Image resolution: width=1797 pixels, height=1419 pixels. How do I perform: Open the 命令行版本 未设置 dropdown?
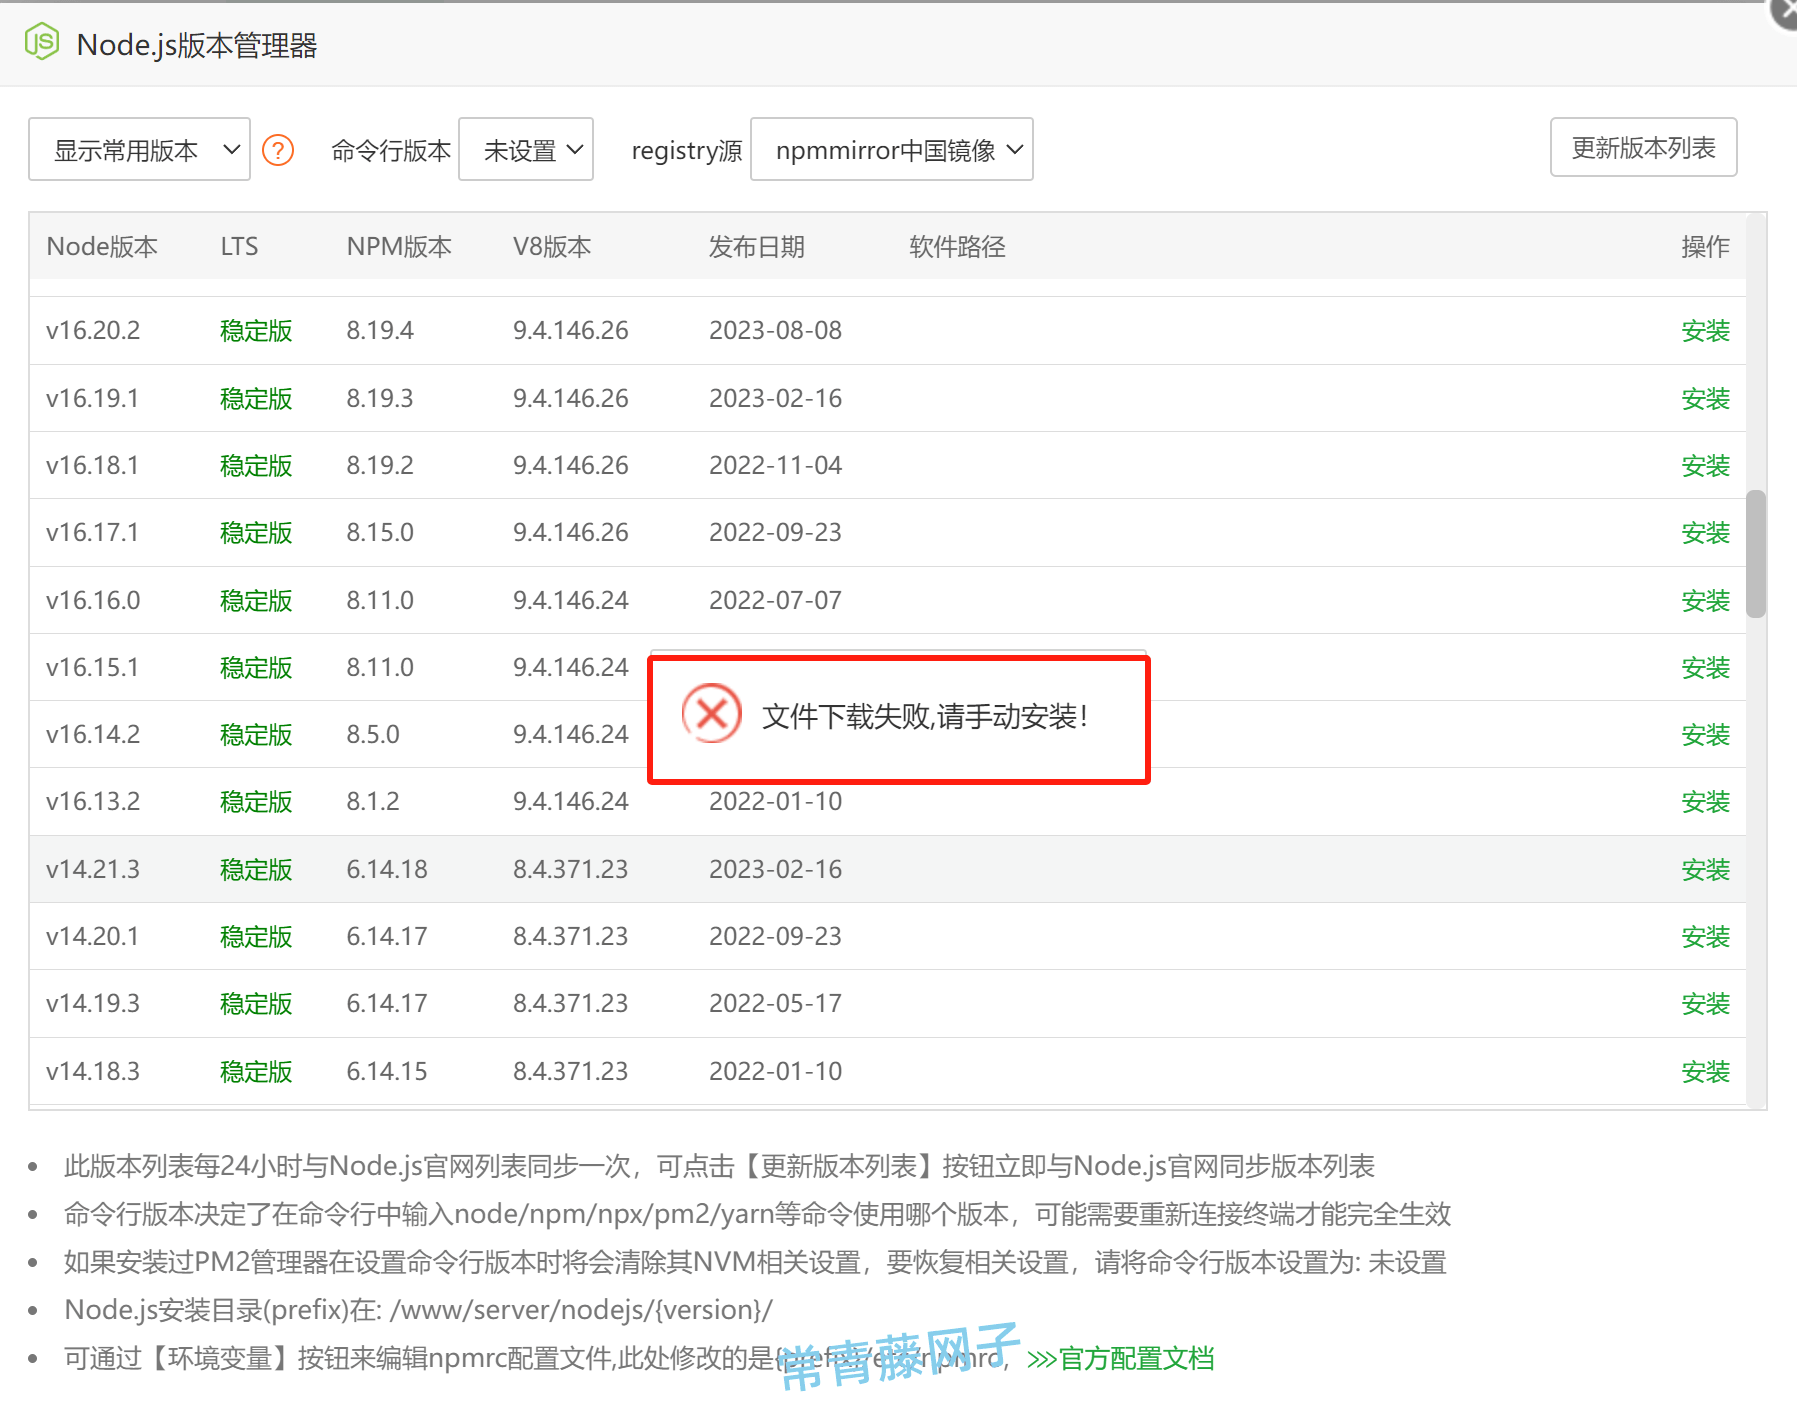click(526, 149)
